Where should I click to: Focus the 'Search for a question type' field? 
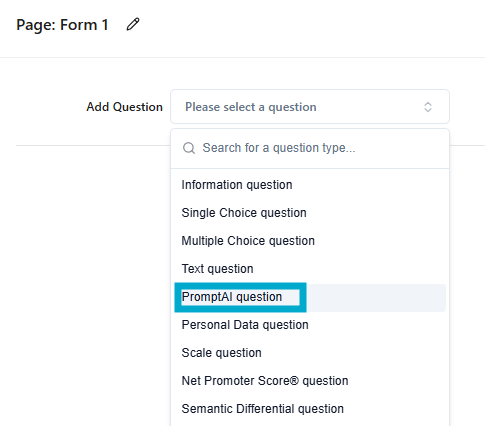pyautogui.click(x=310, y=148)
